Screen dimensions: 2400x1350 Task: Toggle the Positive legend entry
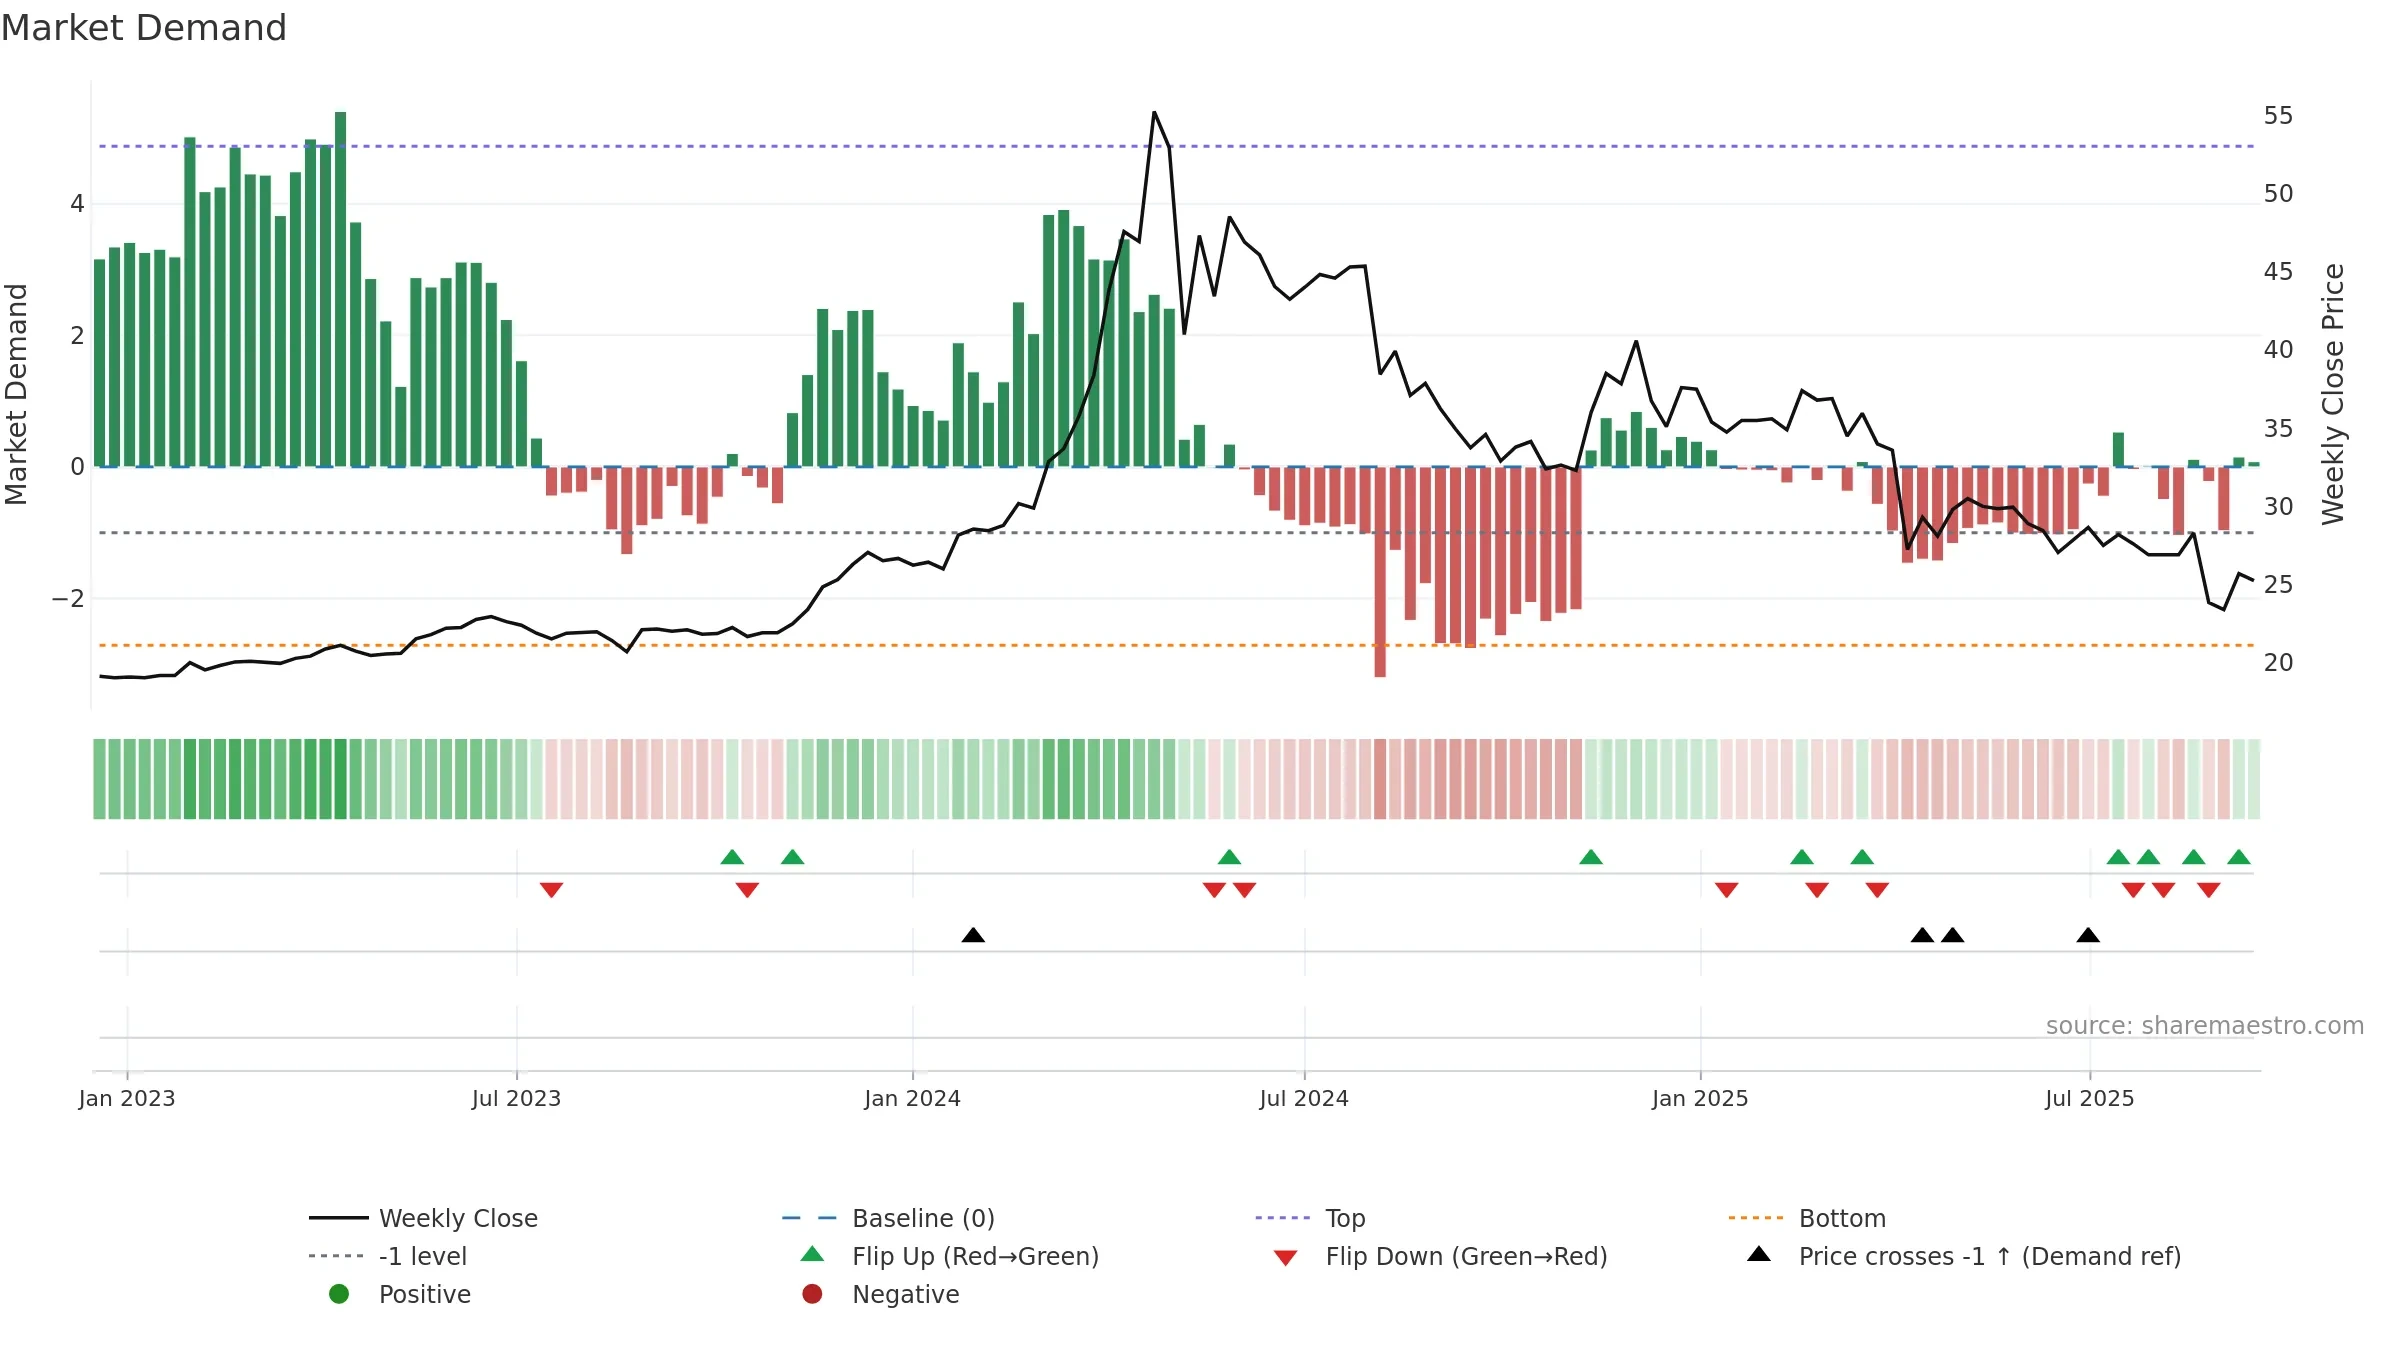point(399,1294)
